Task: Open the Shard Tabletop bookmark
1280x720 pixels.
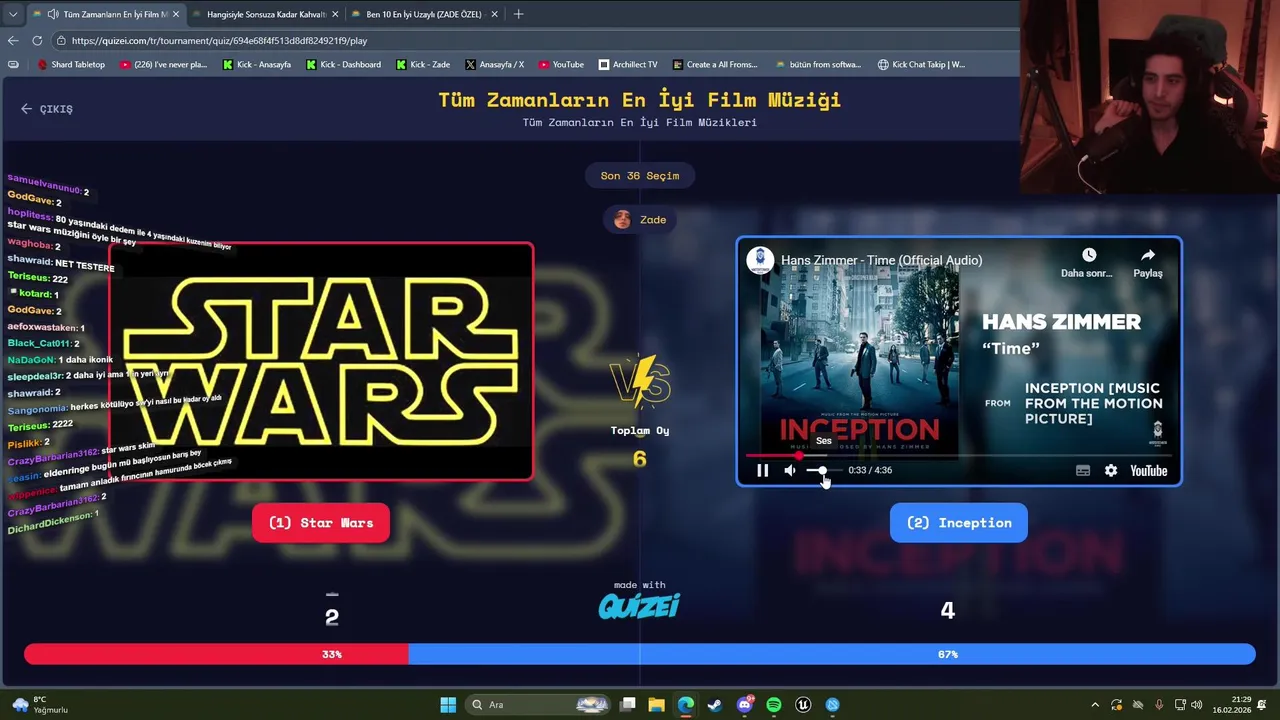Action: (x=71, y=64)
